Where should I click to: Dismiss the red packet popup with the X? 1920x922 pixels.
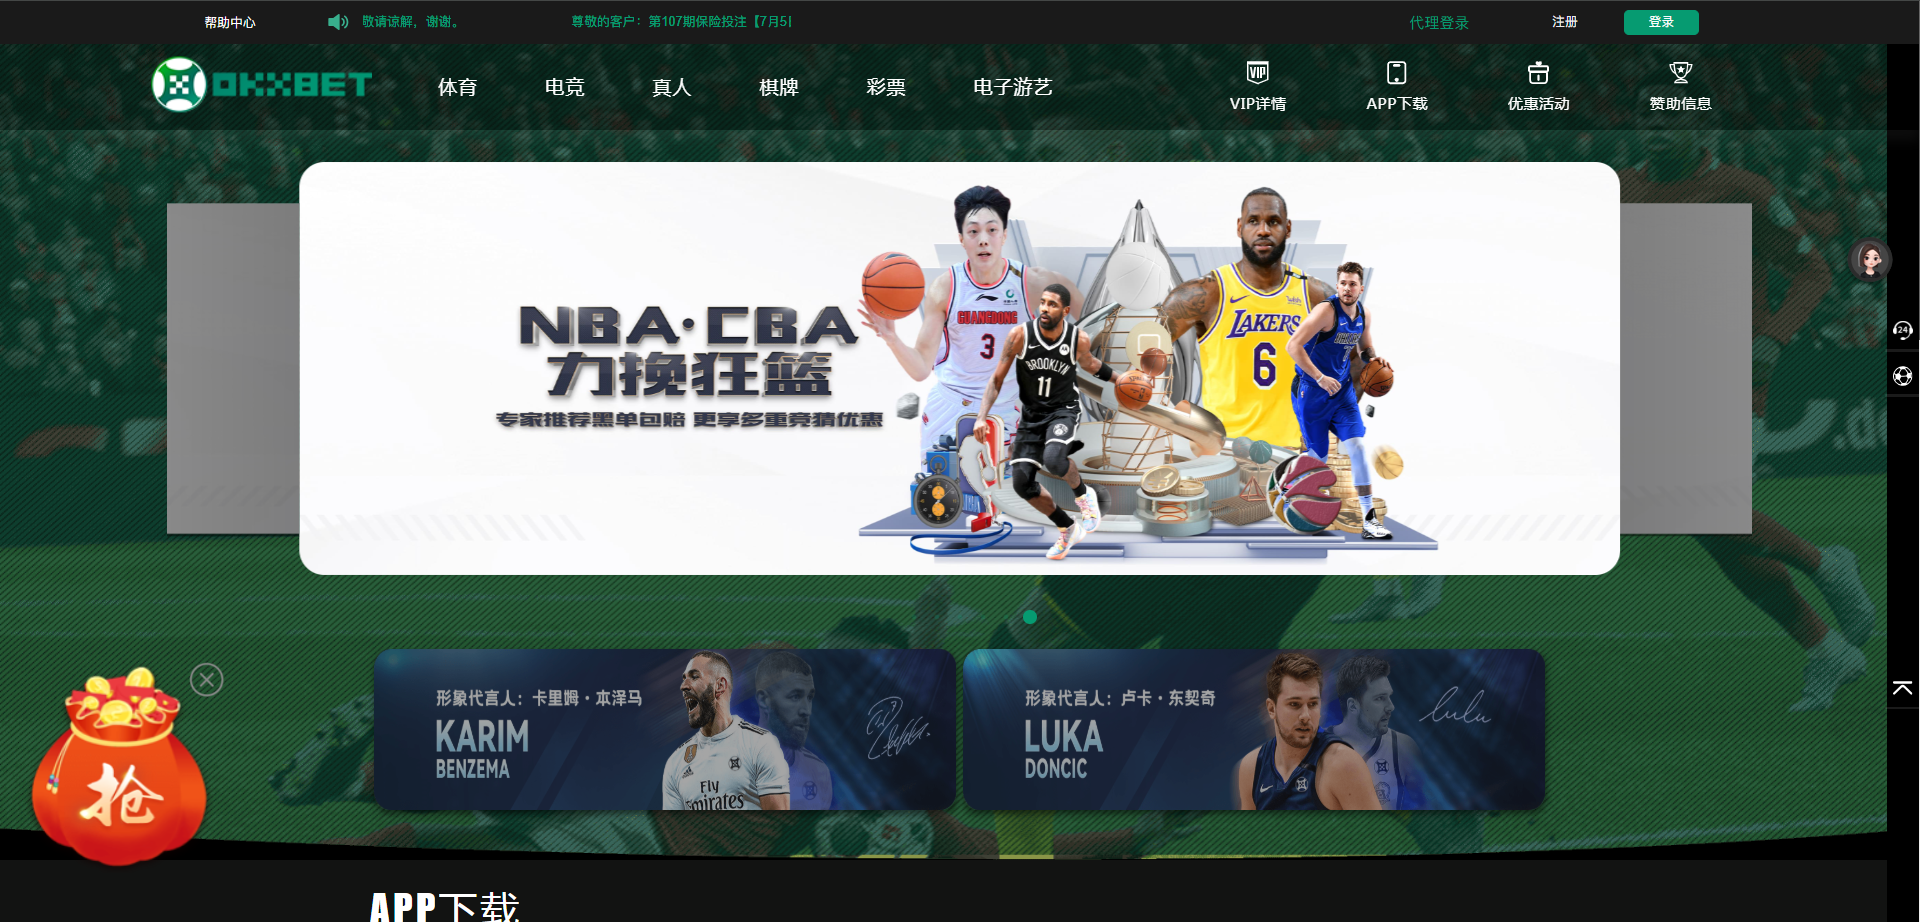point(207,679)
